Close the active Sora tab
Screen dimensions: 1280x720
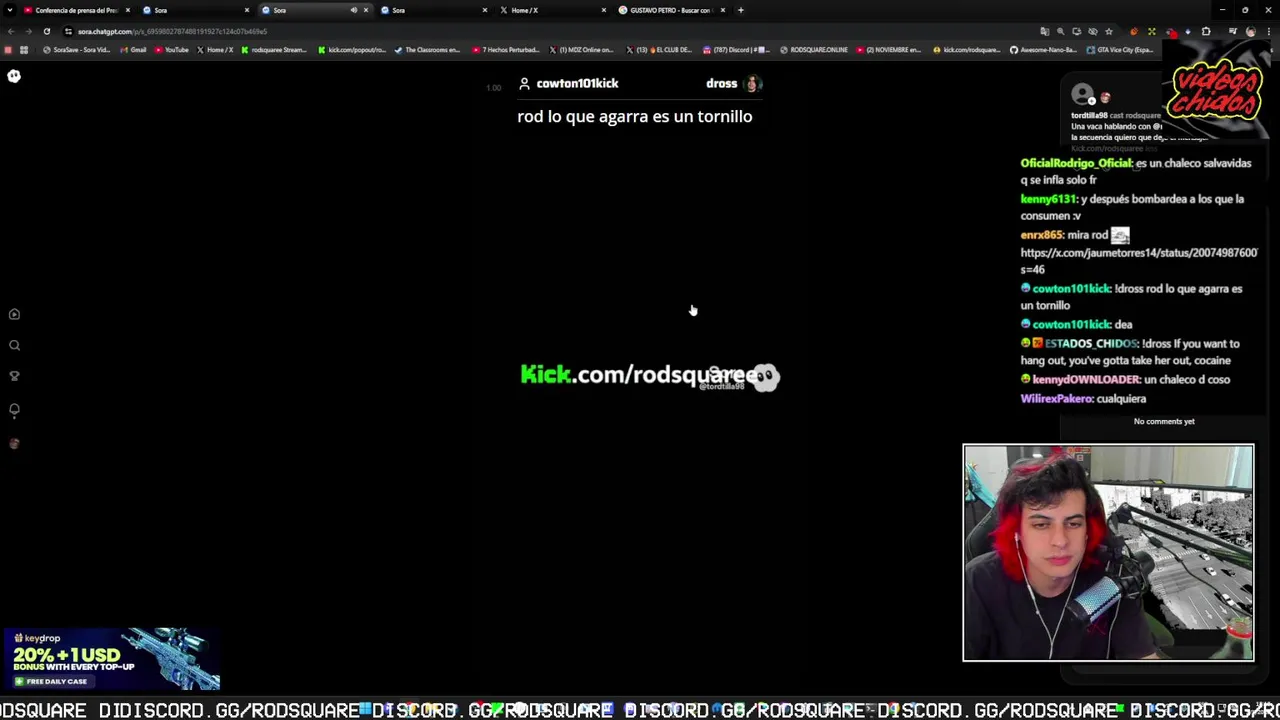[366, 10]
